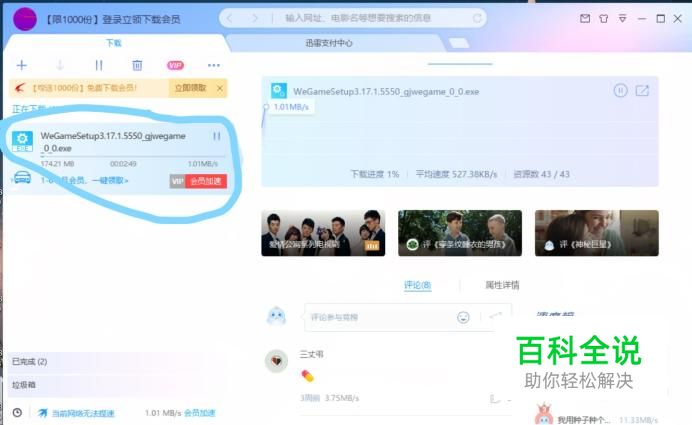Click the 立即领取 button in banner
Image resolution: width=692 pixels, height=425 pixels.
[190, 88]
